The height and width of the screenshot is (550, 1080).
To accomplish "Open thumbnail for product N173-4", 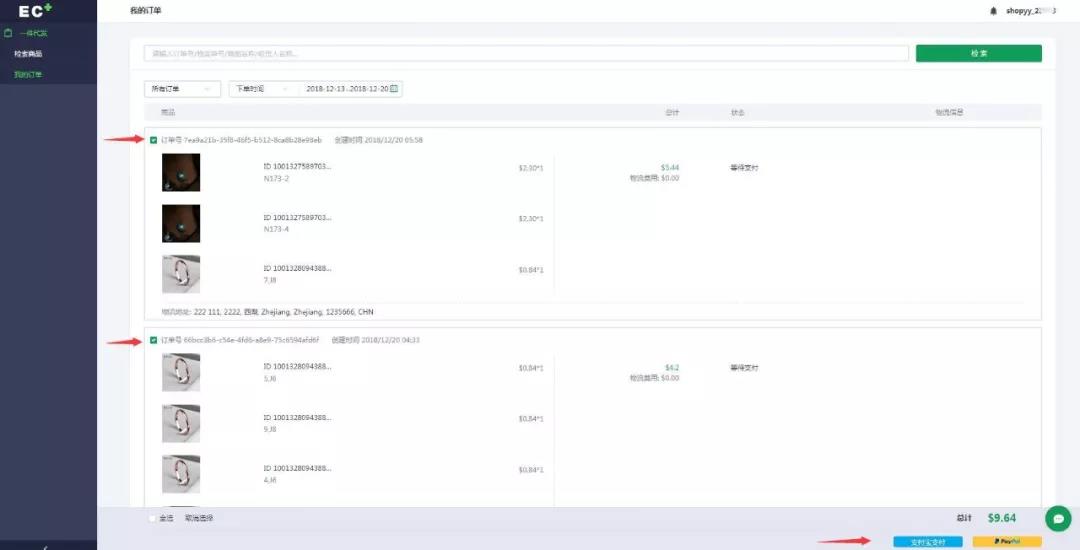I will point(181,223).
